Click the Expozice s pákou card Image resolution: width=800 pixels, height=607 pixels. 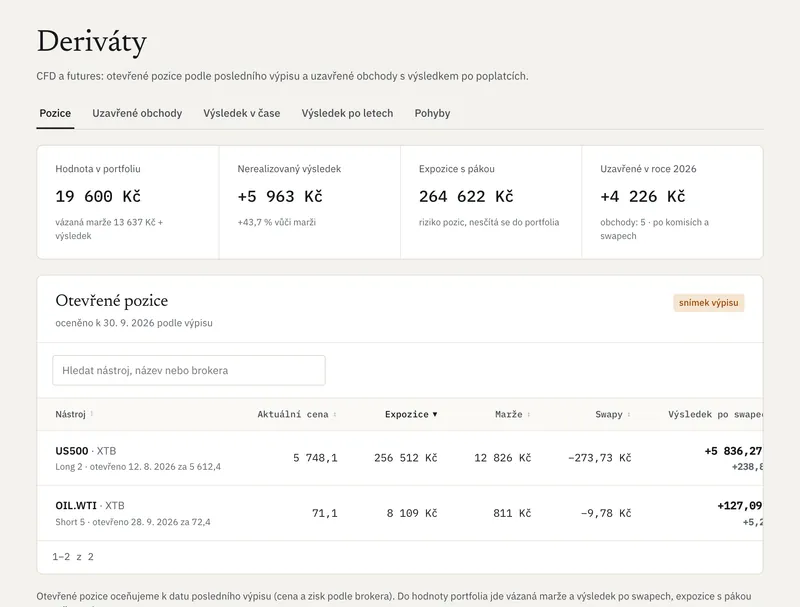491,202
